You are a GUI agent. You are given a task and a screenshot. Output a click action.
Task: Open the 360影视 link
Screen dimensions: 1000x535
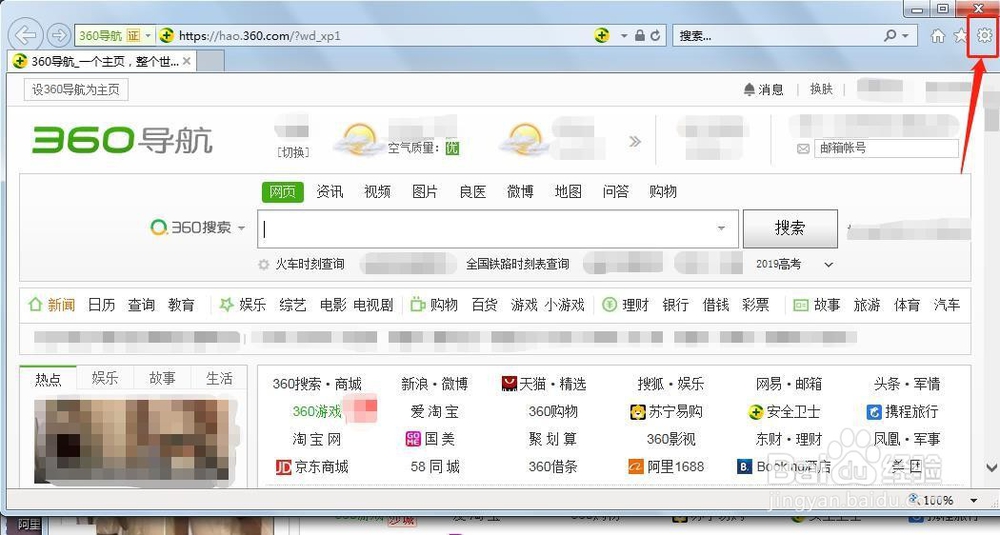pyautogui.click(x=671, y=439)
